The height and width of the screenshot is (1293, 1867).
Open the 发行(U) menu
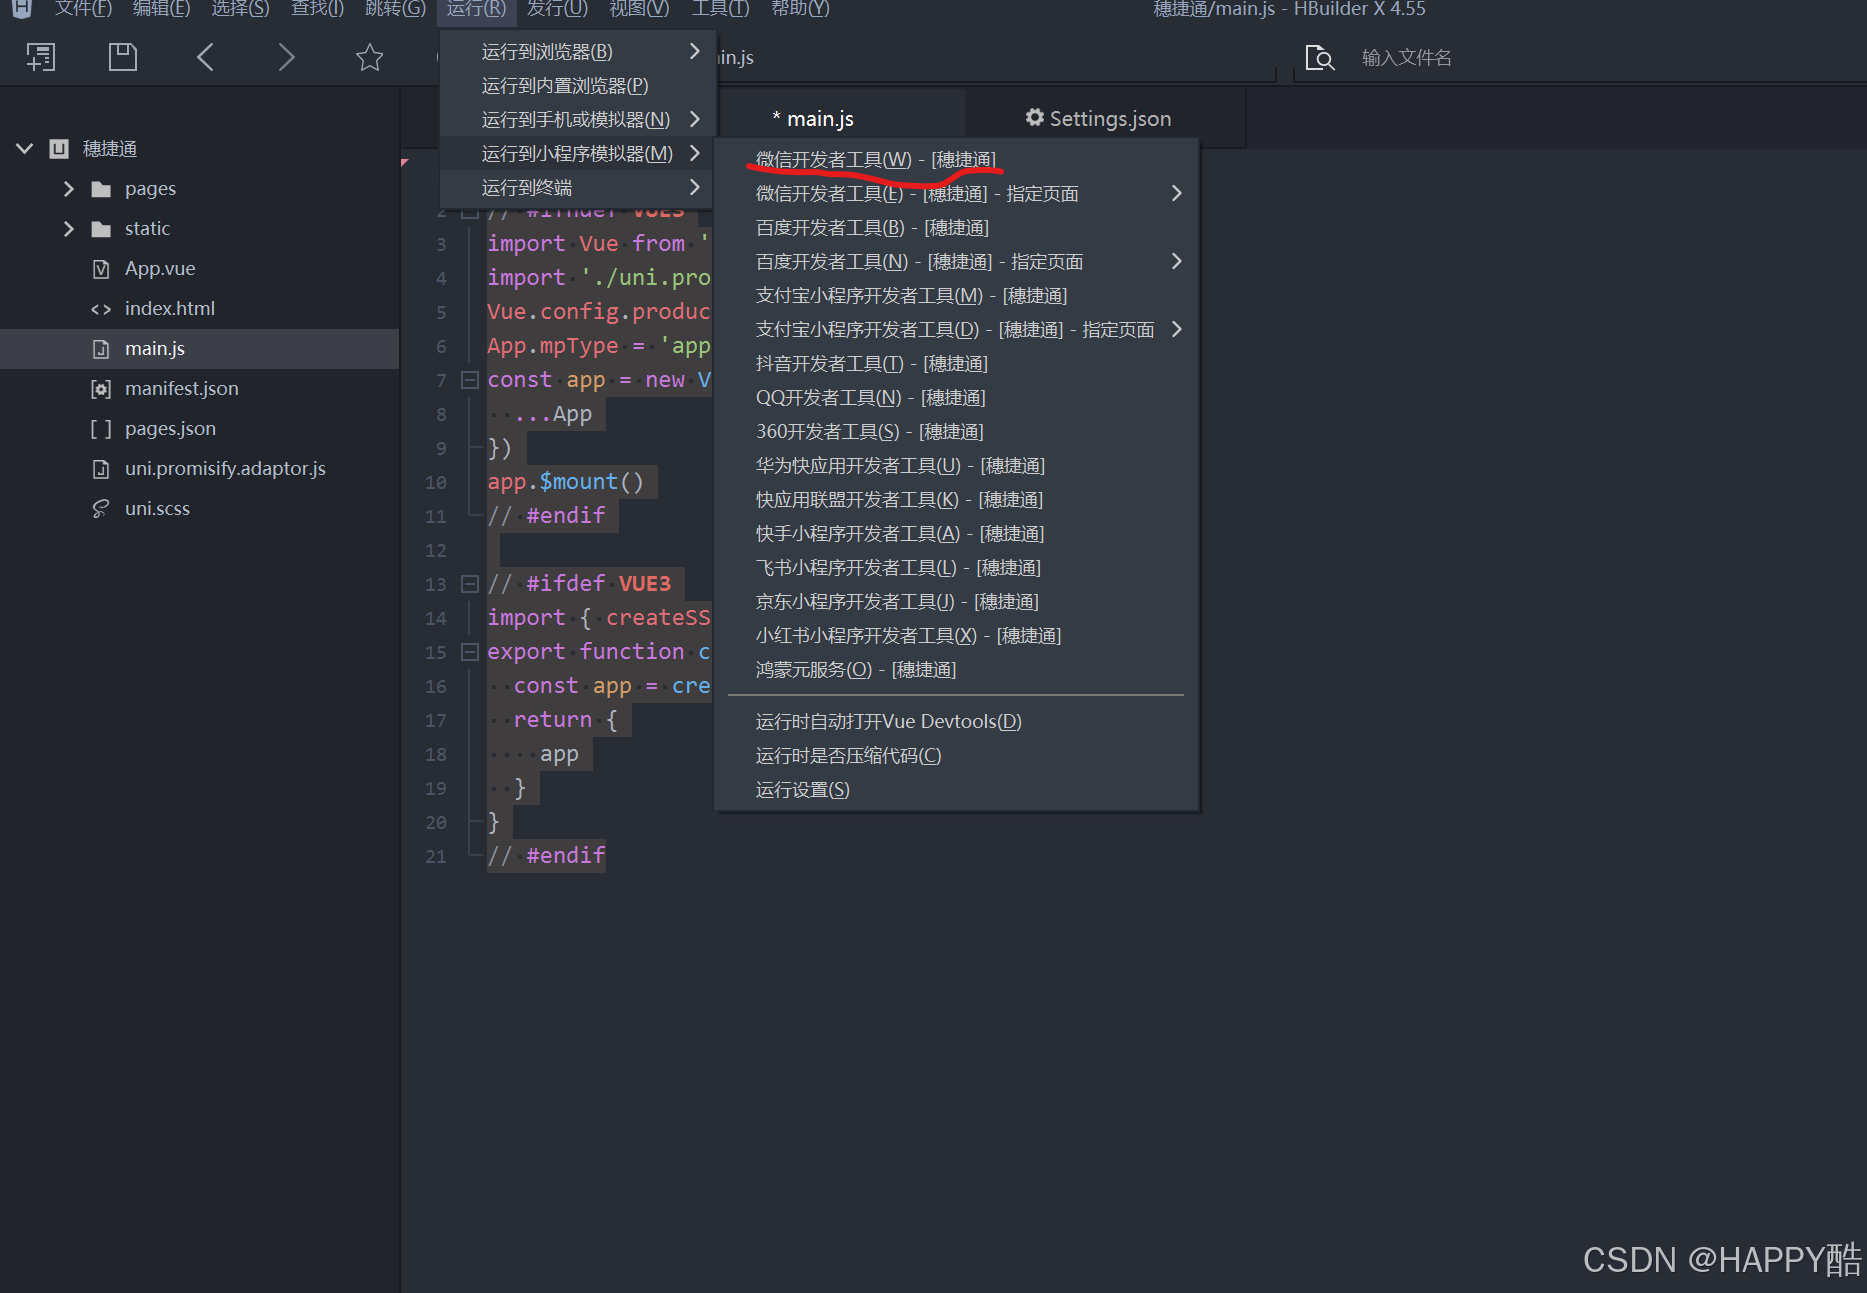(557, 9)
